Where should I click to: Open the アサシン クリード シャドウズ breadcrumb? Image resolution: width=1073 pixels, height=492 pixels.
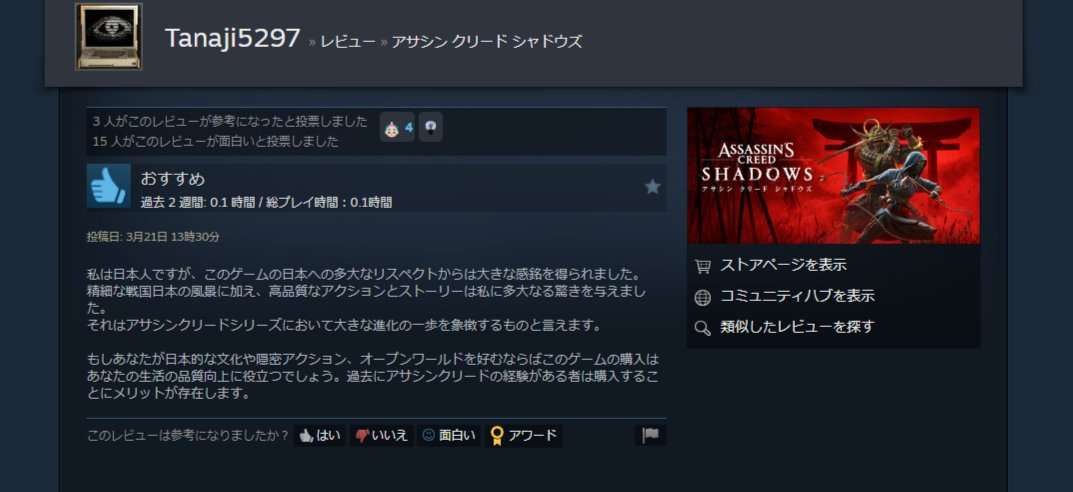pyautogui.click(x=487, y=42)
